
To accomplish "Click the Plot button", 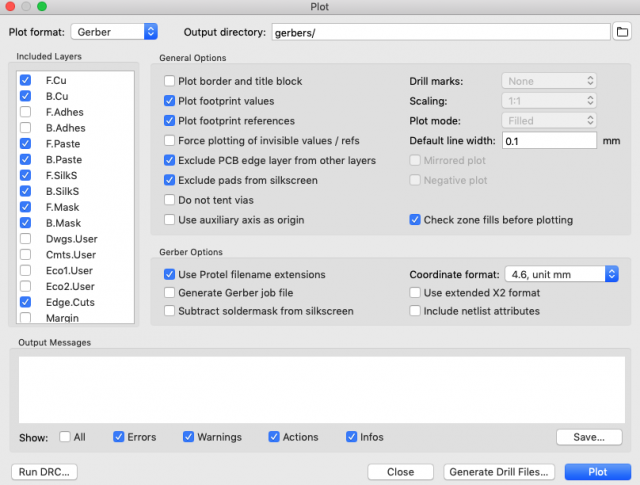I will click(x=598, y=472).
